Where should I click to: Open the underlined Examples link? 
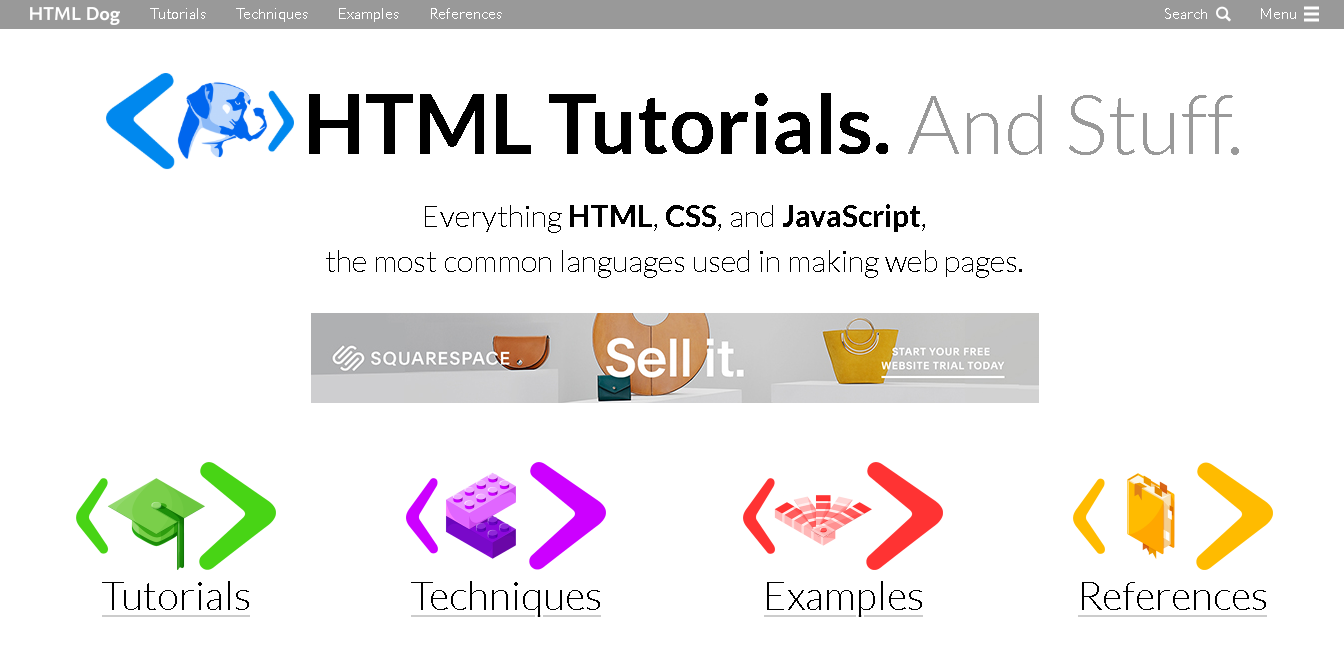click(x=842, y=597)
